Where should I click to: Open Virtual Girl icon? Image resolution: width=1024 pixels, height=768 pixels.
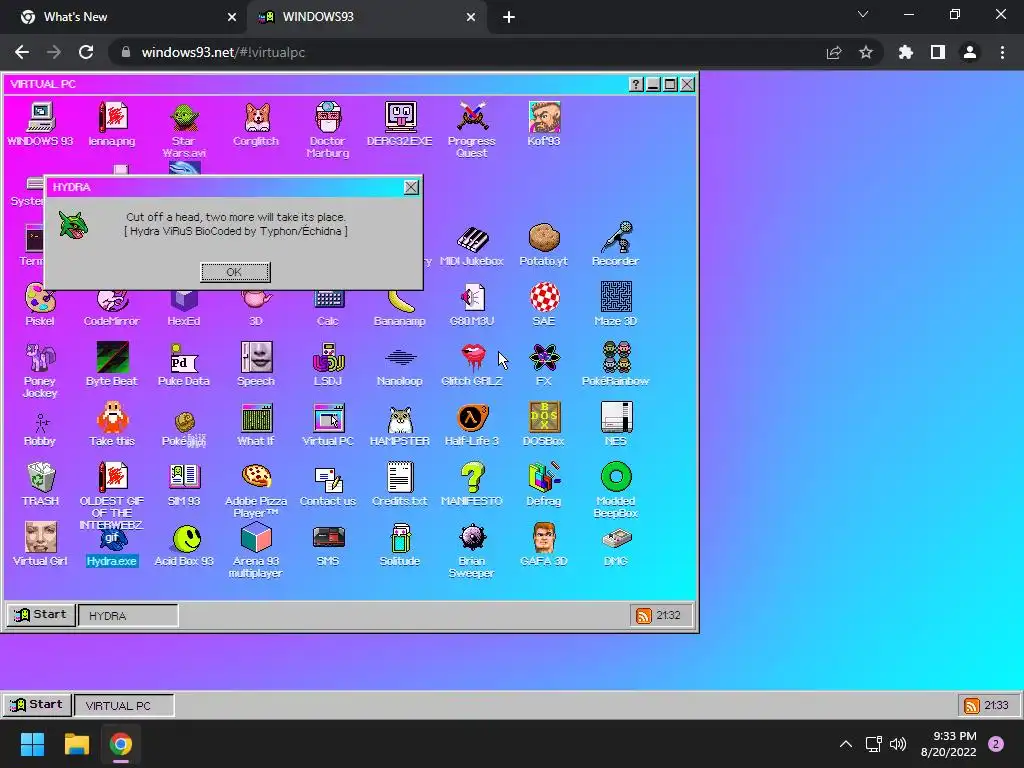[x=40, y=537]
